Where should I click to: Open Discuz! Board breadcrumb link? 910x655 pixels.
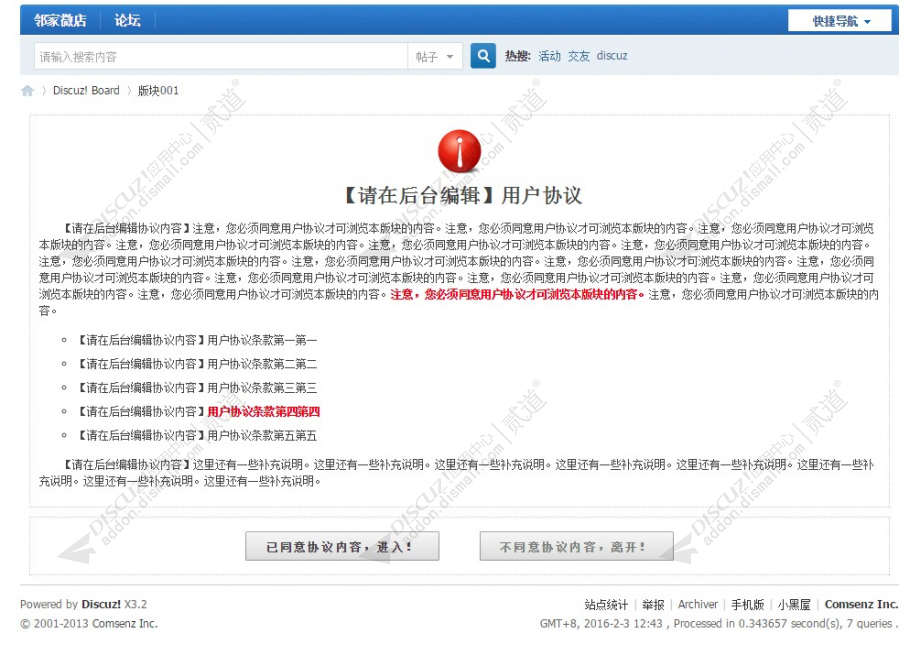[x=86, y=91]
